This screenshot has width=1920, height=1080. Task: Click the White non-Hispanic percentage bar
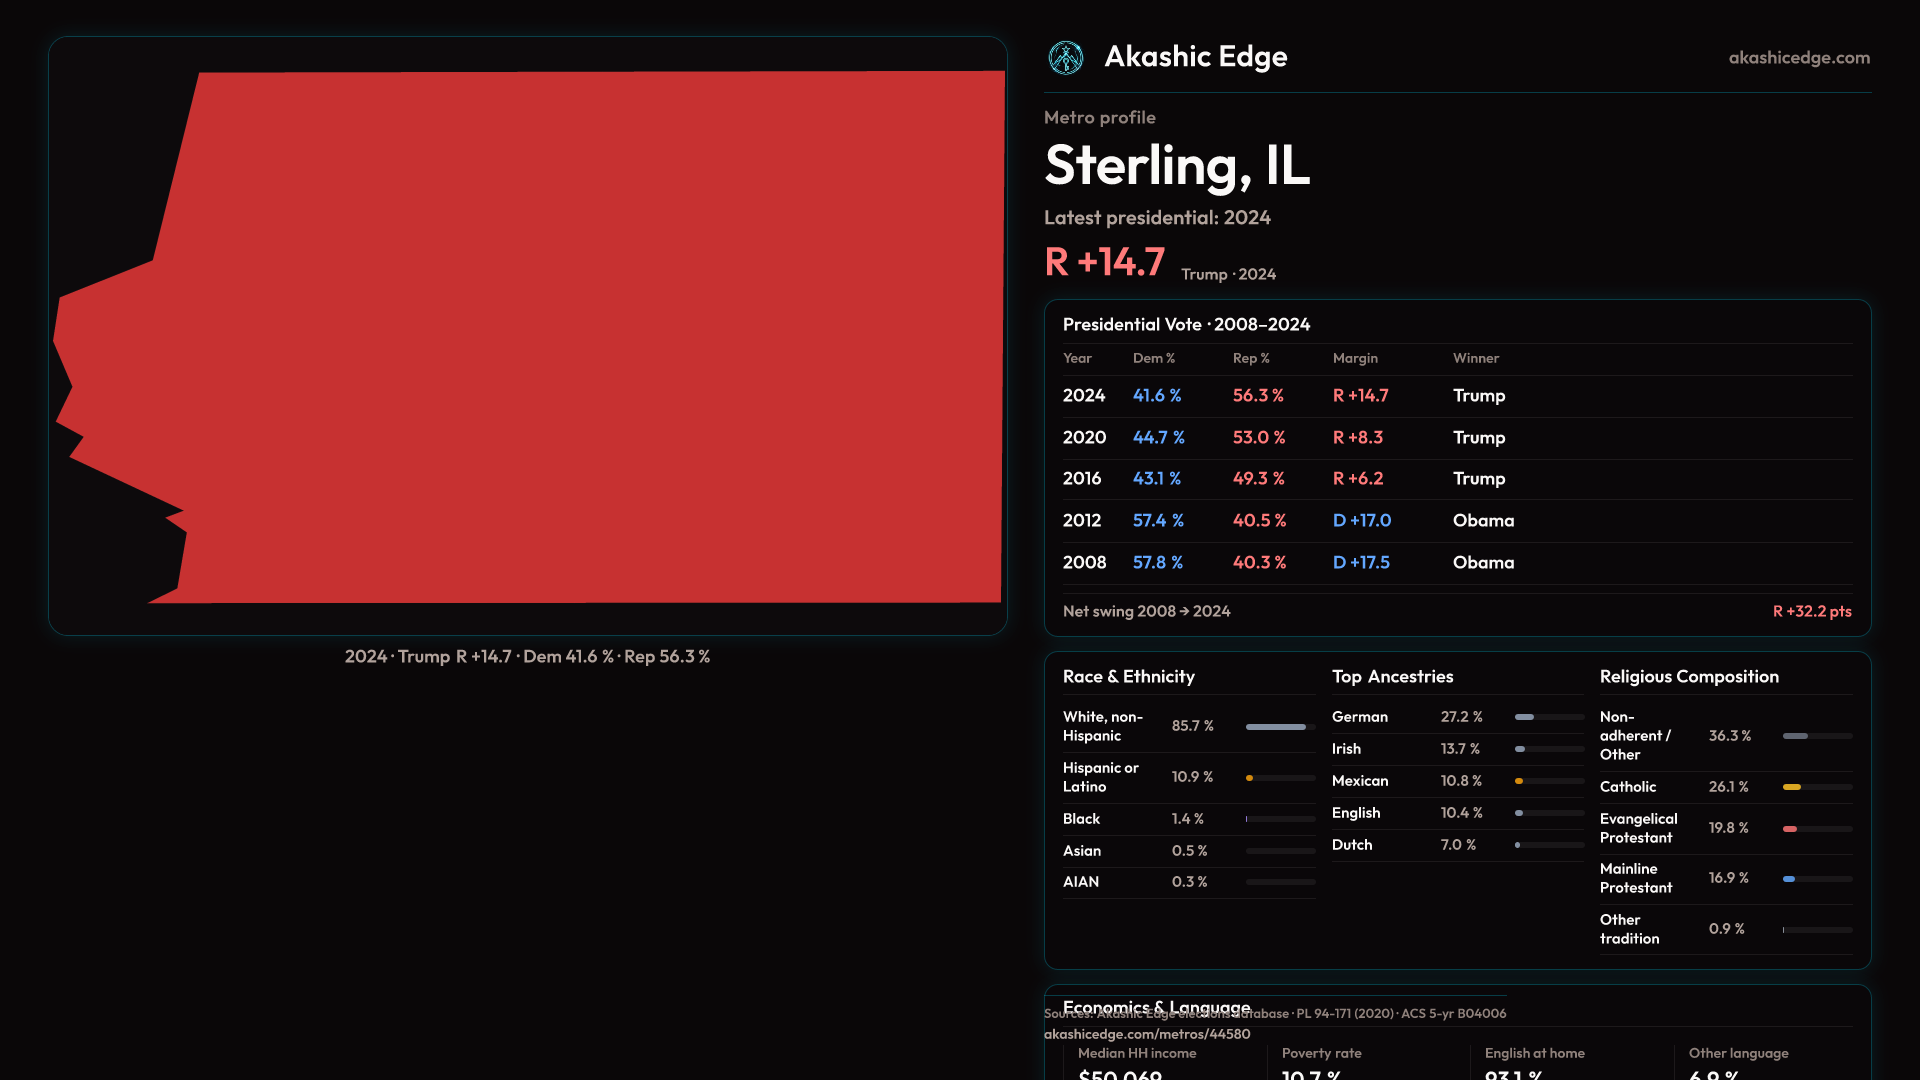point(1278,727)
